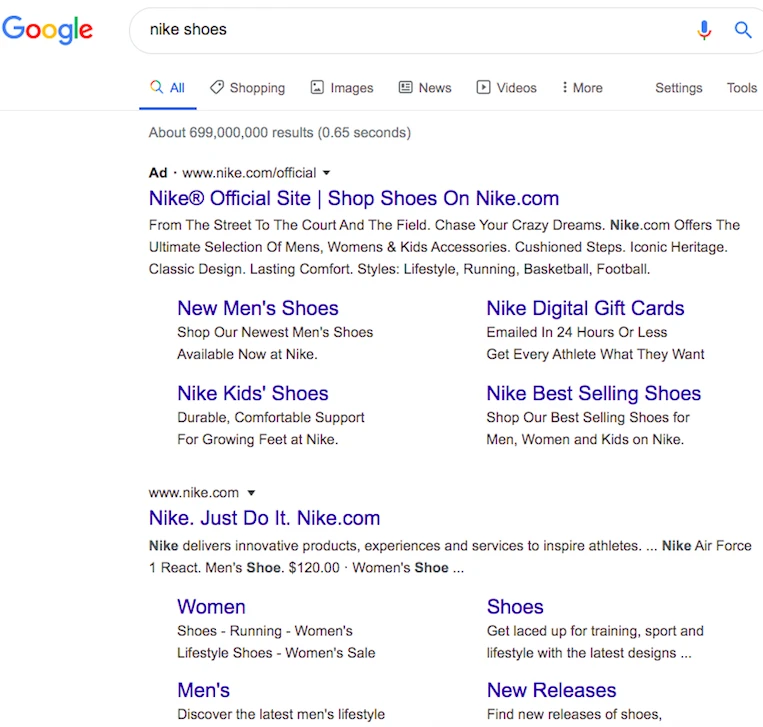Click the www.nike.com organic URL text
The image size is (763, 727).
pyautogui.click(x=194, y=493)
